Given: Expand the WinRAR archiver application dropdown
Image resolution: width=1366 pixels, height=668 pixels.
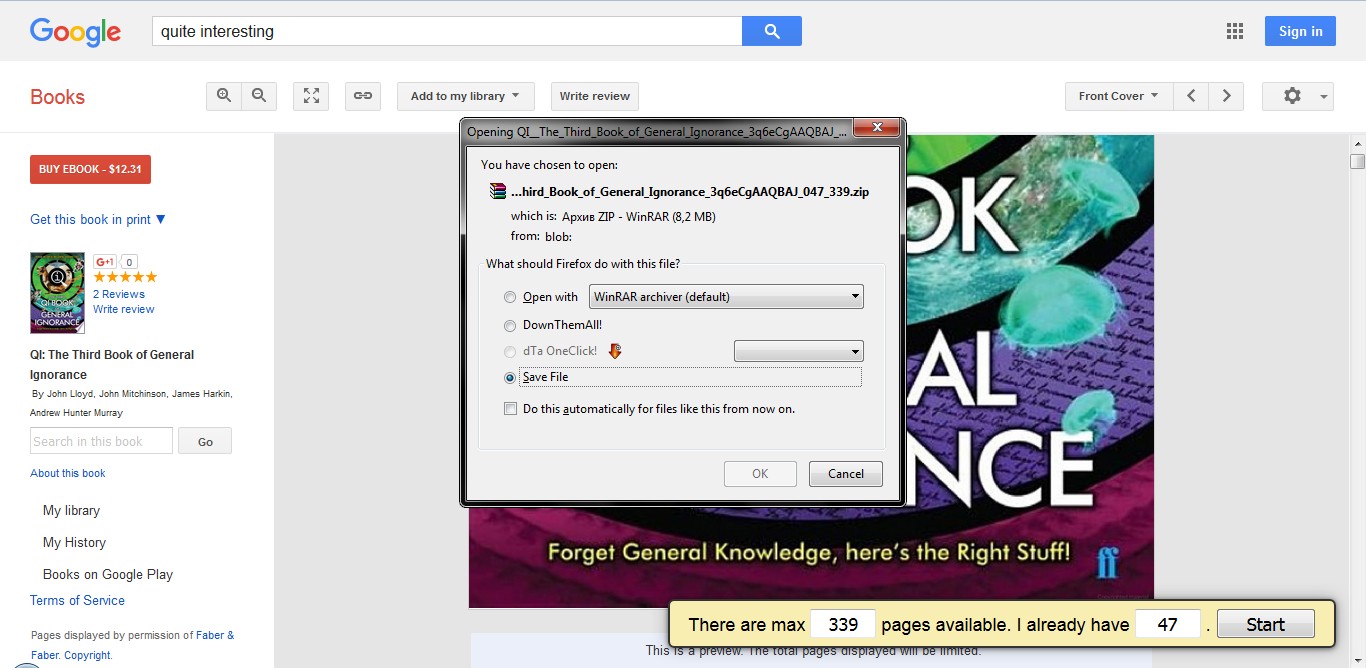Looking at the screenshot, I should [x=726, y=297].
